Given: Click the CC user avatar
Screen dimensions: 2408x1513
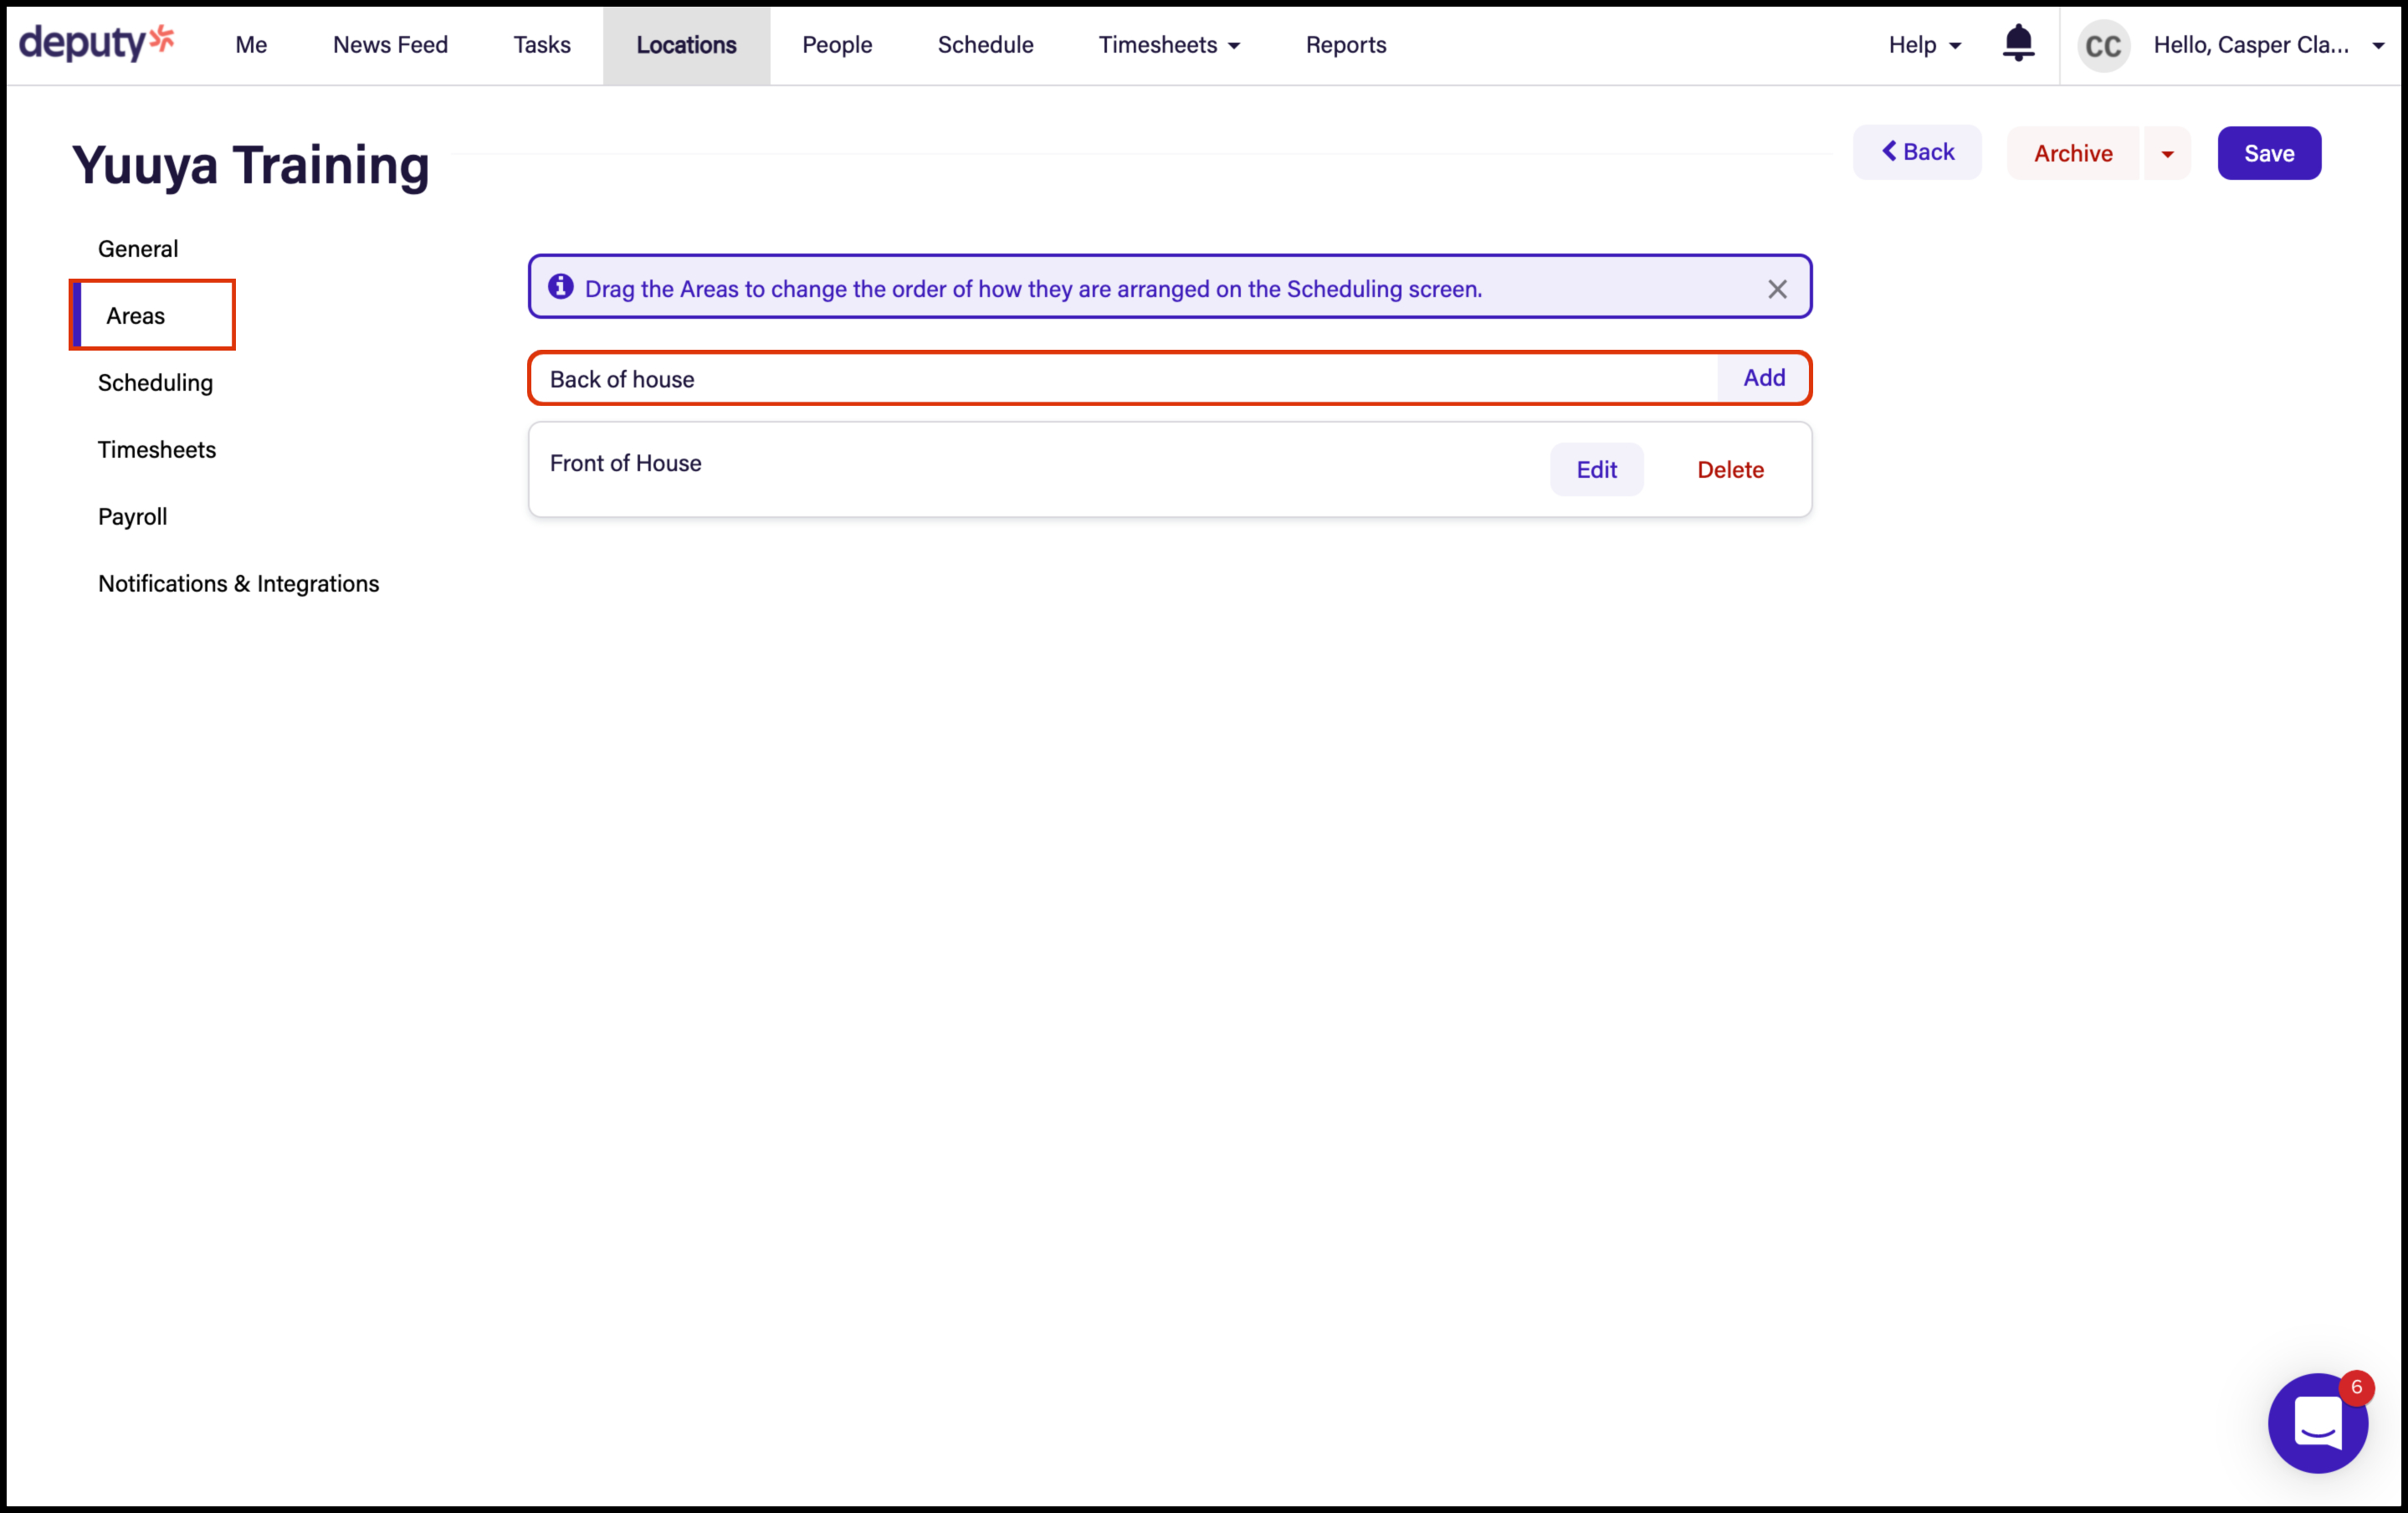Looking at the screenshot, I should click(x=2103, y=45).
